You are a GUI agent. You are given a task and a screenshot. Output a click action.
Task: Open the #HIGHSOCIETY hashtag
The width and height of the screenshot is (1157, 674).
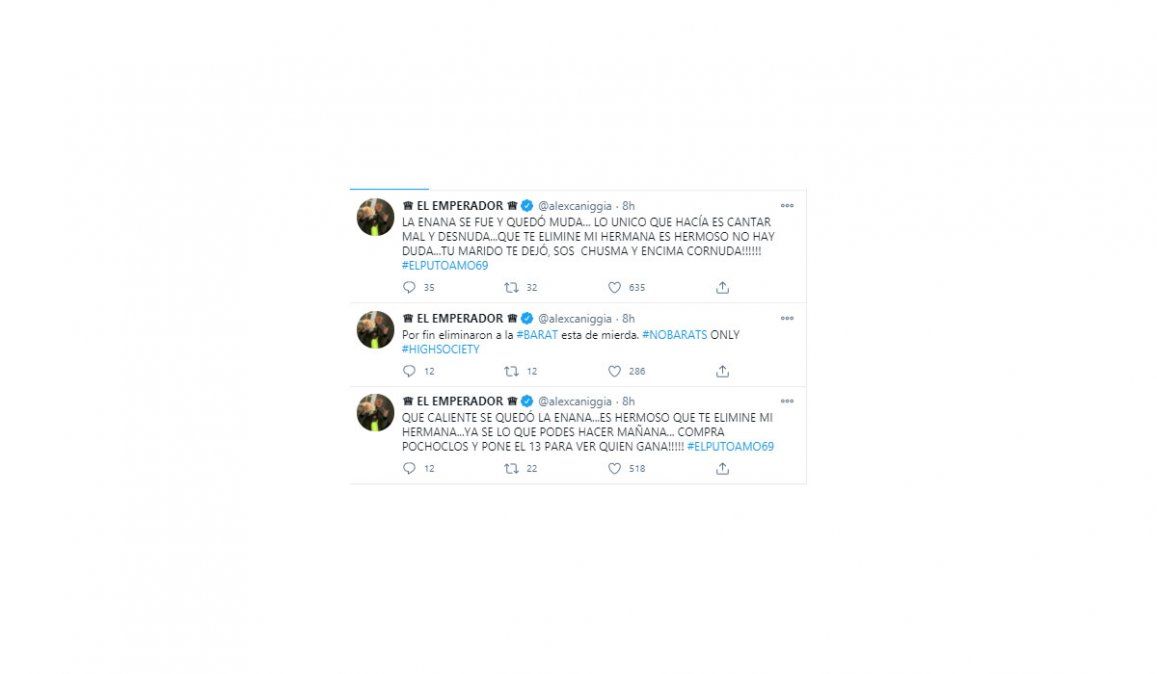coord(441,349)
